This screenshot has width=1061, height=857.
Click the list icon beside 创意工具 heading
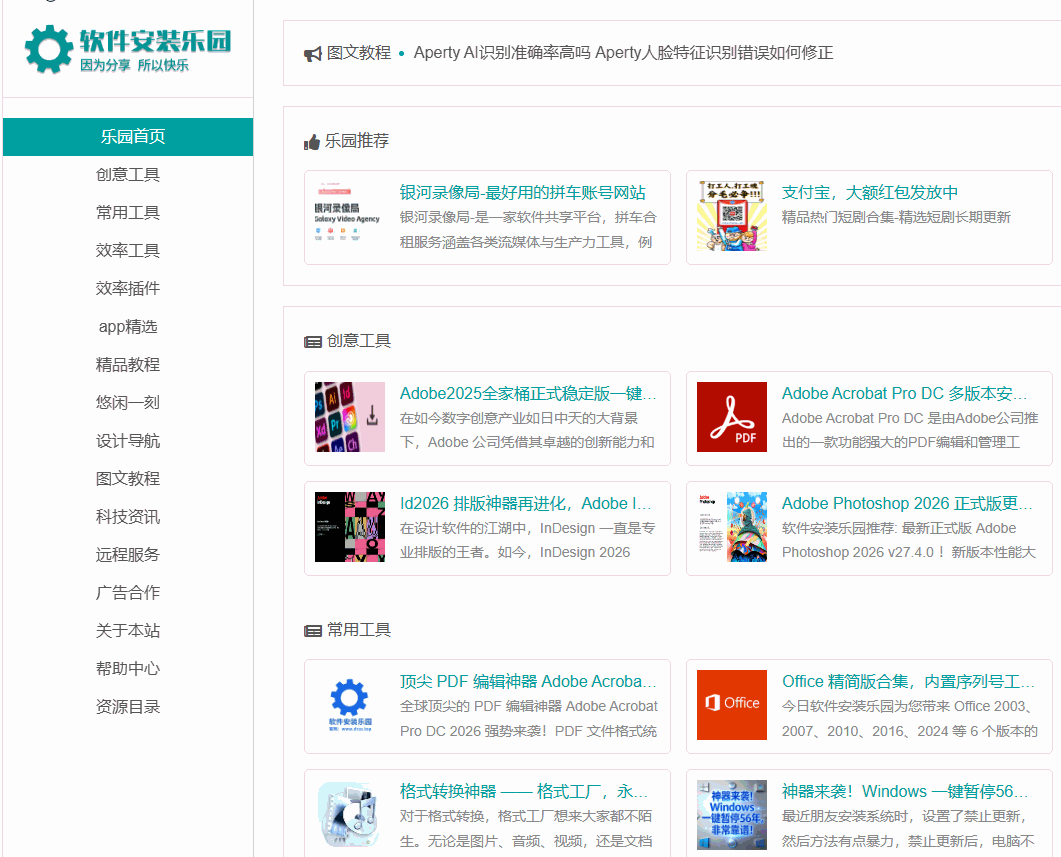[x=313, y=342]
